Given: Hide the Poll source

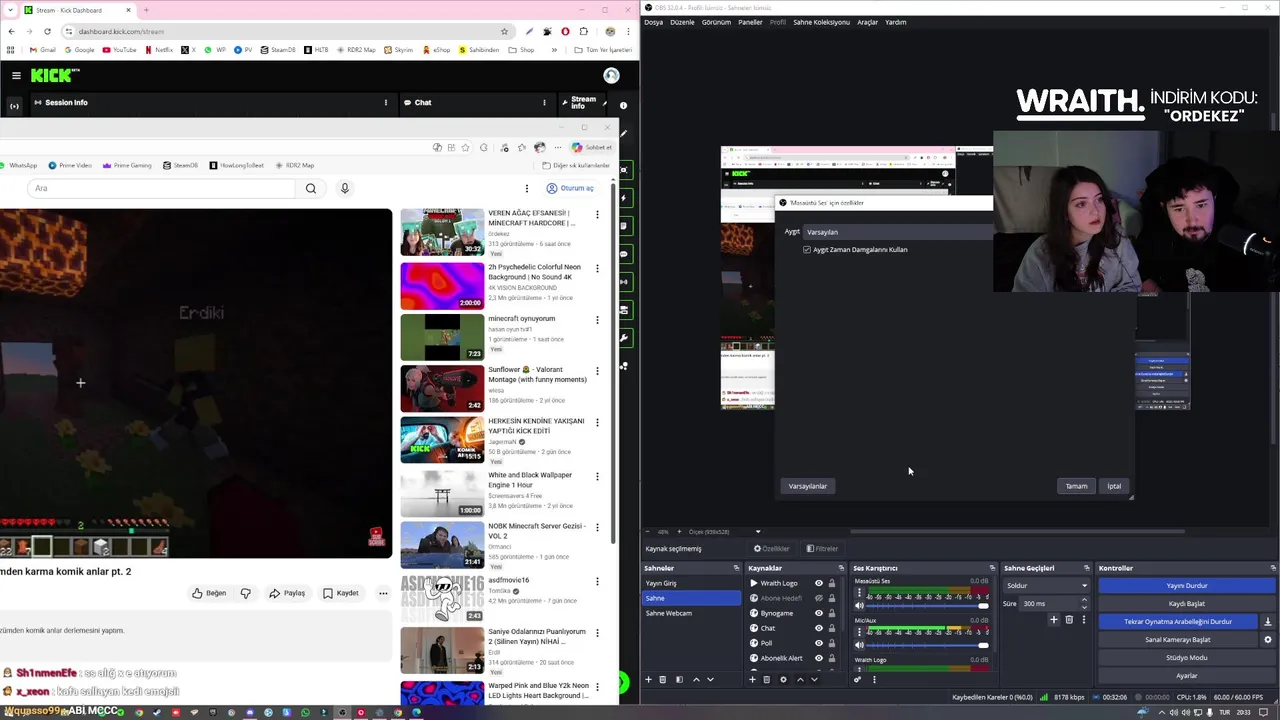Looking at the screenshot, I should point(818,643).
